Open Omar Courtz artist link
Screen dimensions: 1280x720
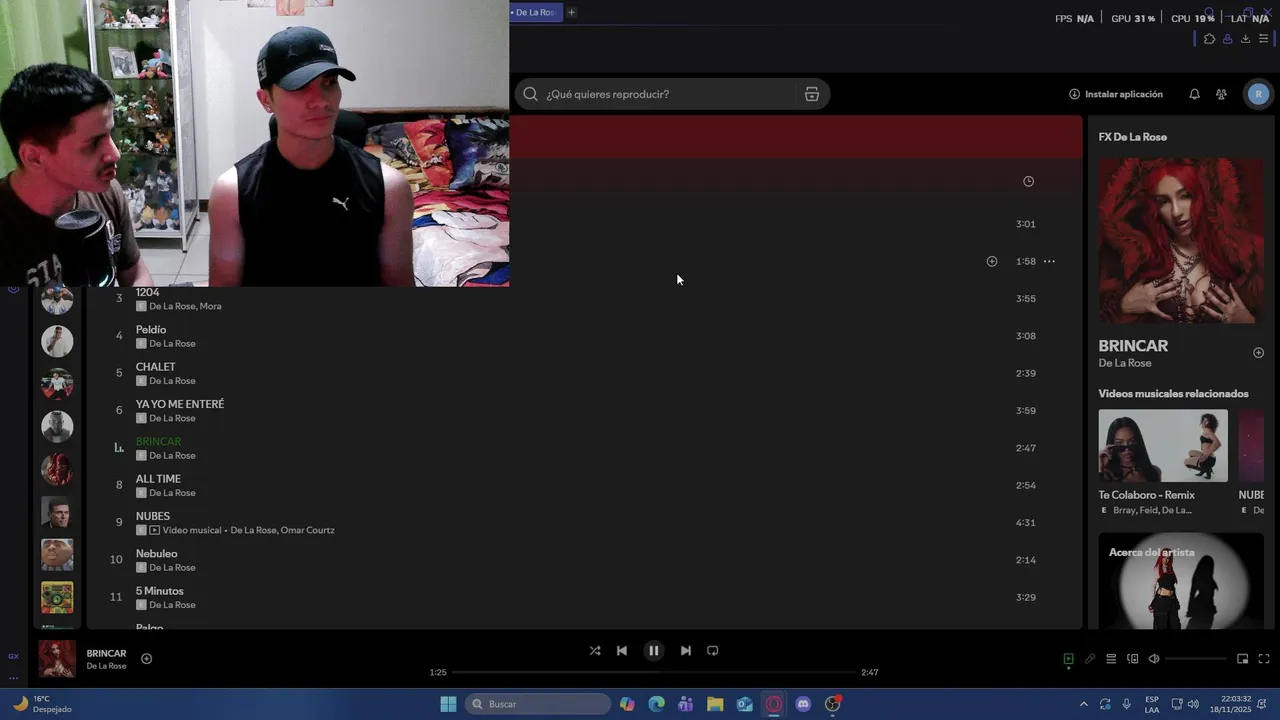coord(307,530)
